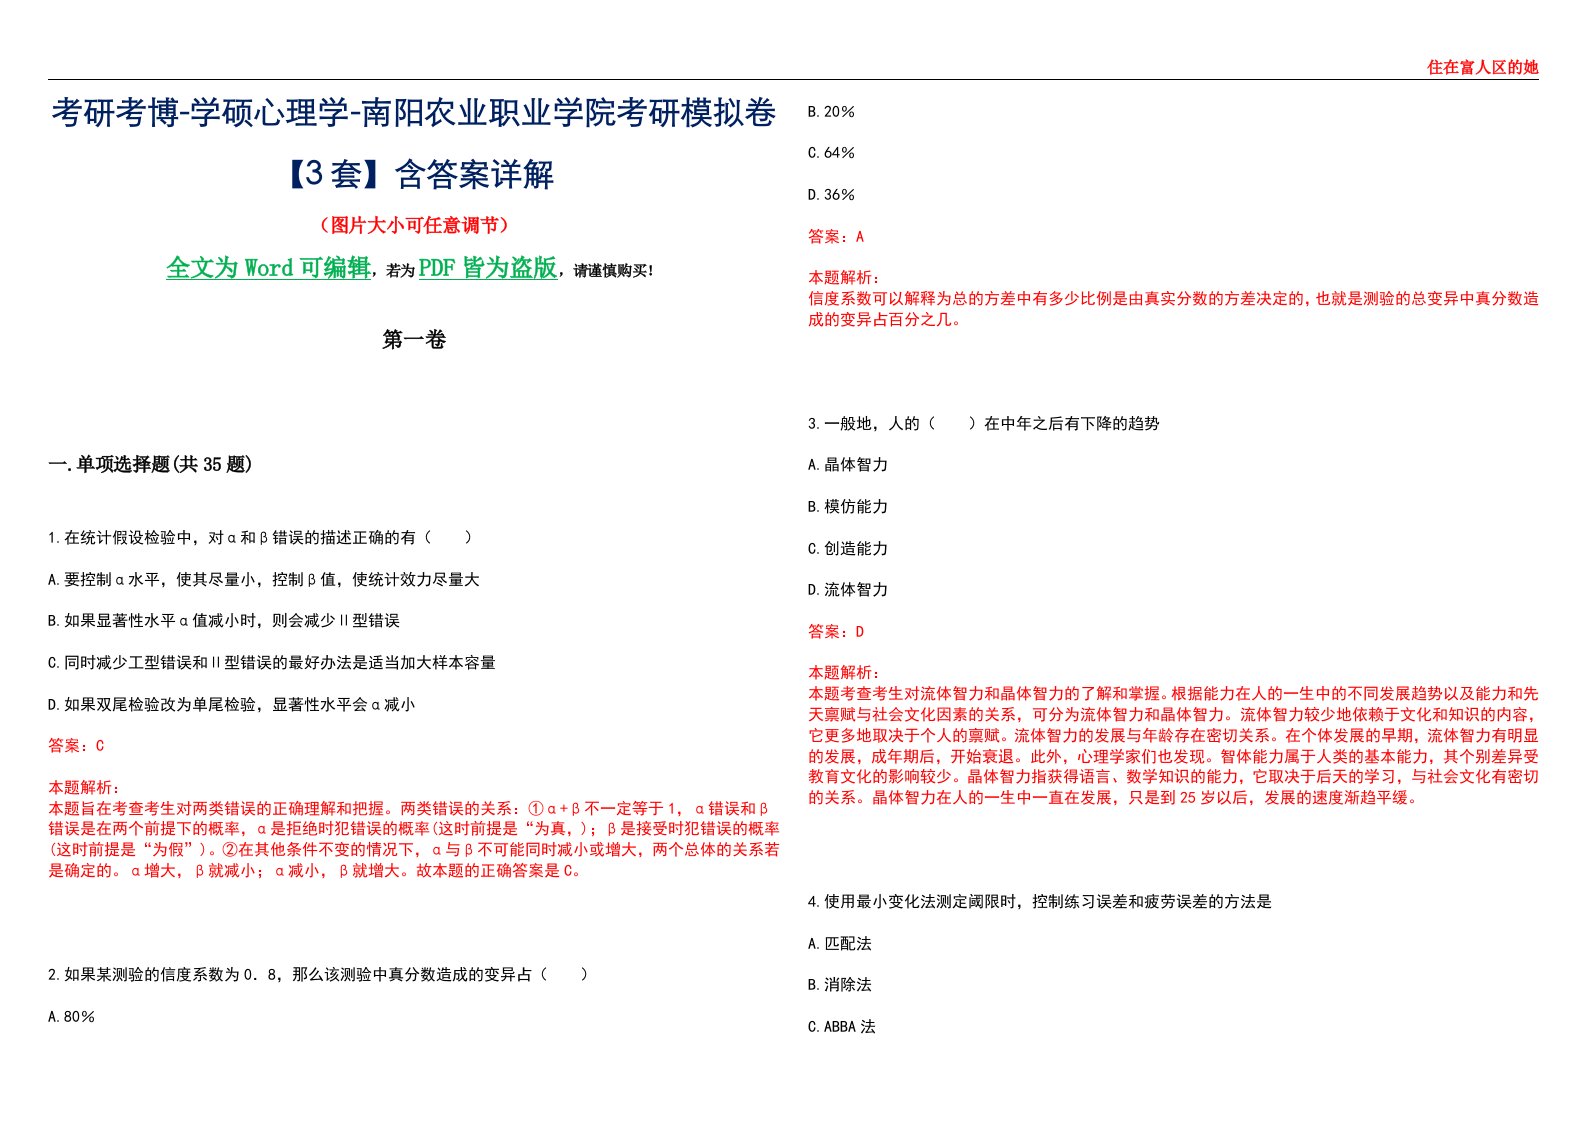Select option 'C.创造能力'
Screen dimensions: 1587x1122
coord(848,549)
